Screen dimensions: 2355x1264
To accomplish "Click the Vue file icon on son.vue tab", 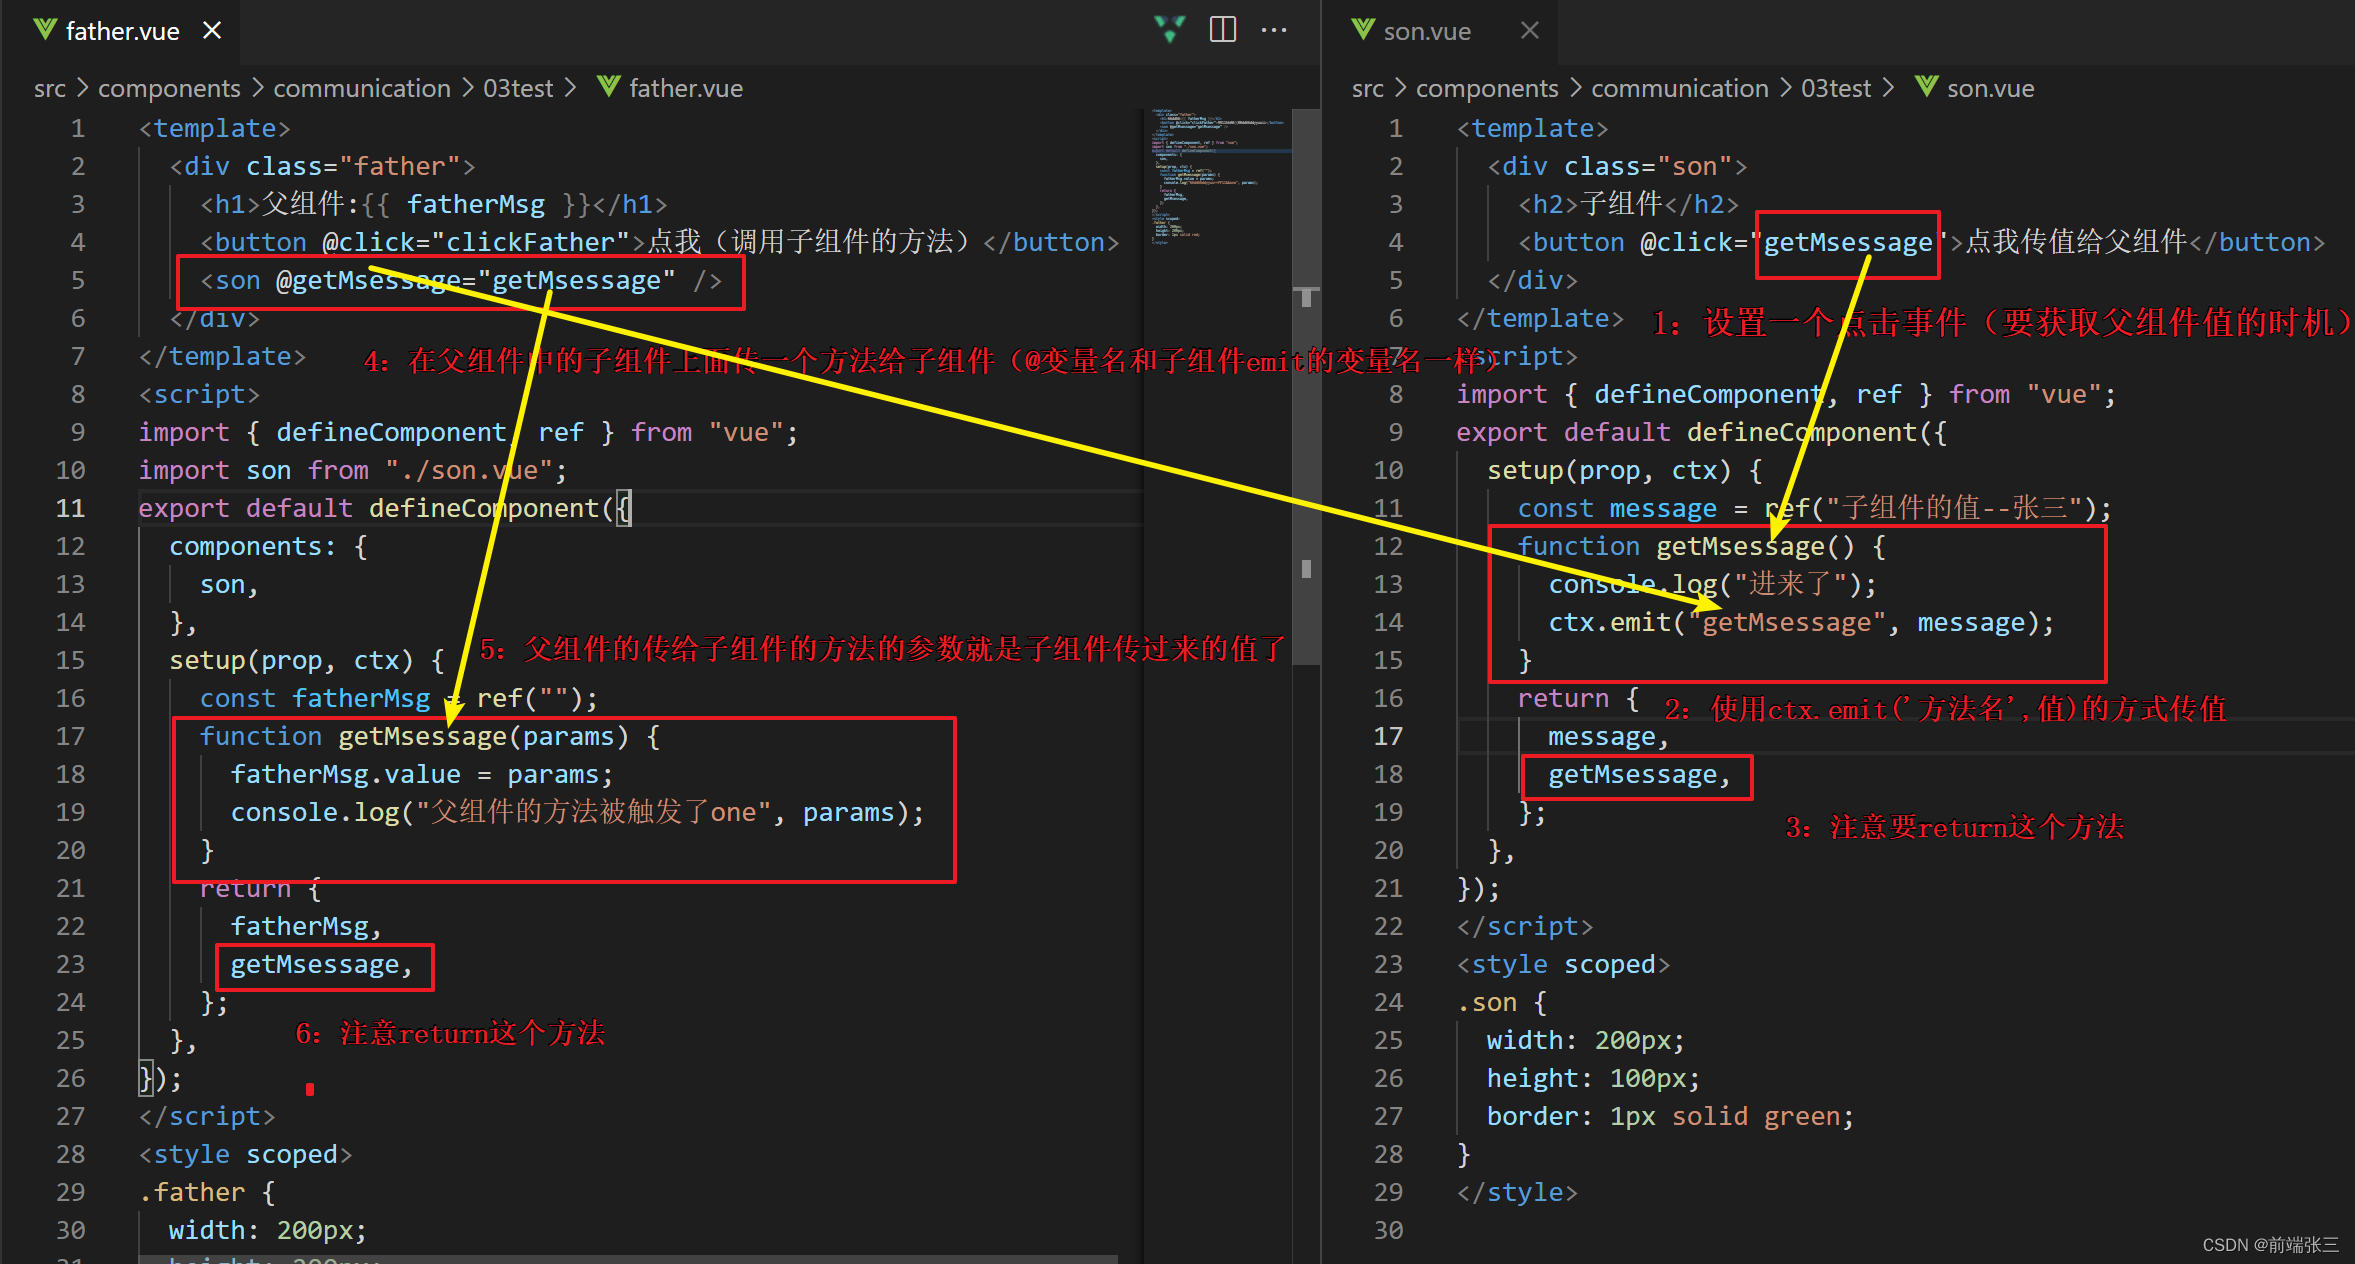I will pyautogui.click(x=1363, y=30).
